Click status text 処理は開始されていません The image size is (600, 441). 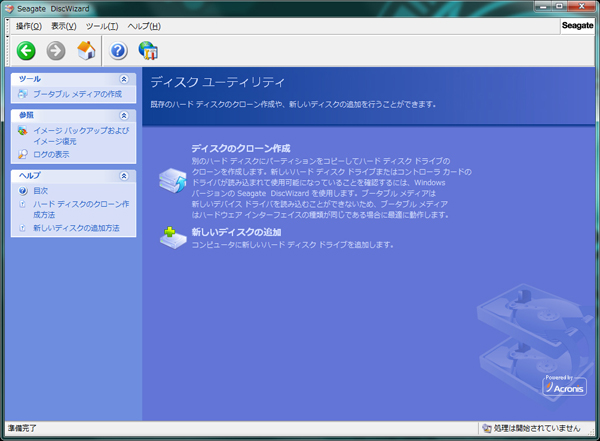tap(537, 428)
